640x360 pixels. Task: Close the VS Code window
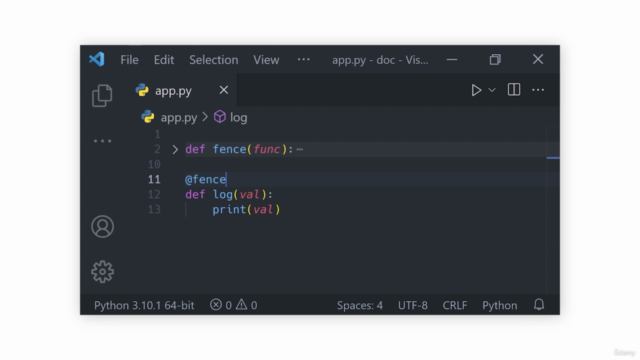tap(538, 60)
